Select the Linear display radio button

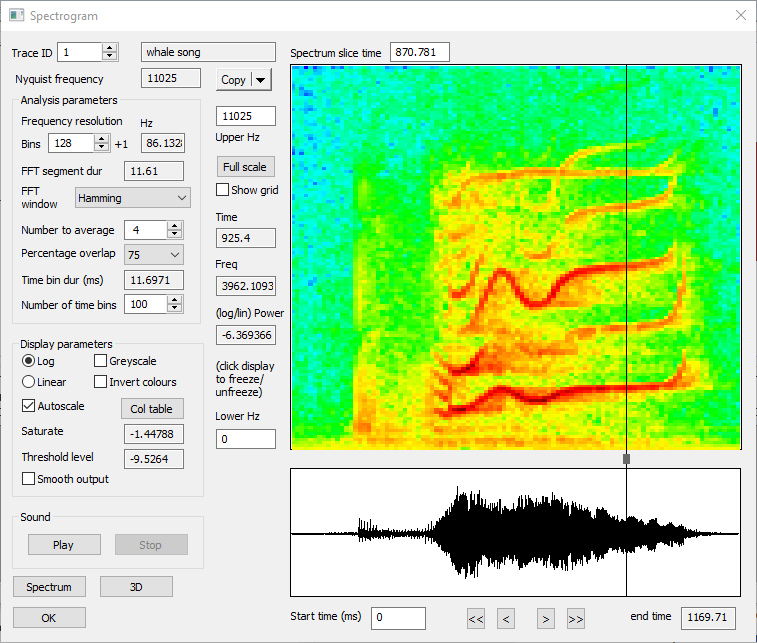(28, 382)
